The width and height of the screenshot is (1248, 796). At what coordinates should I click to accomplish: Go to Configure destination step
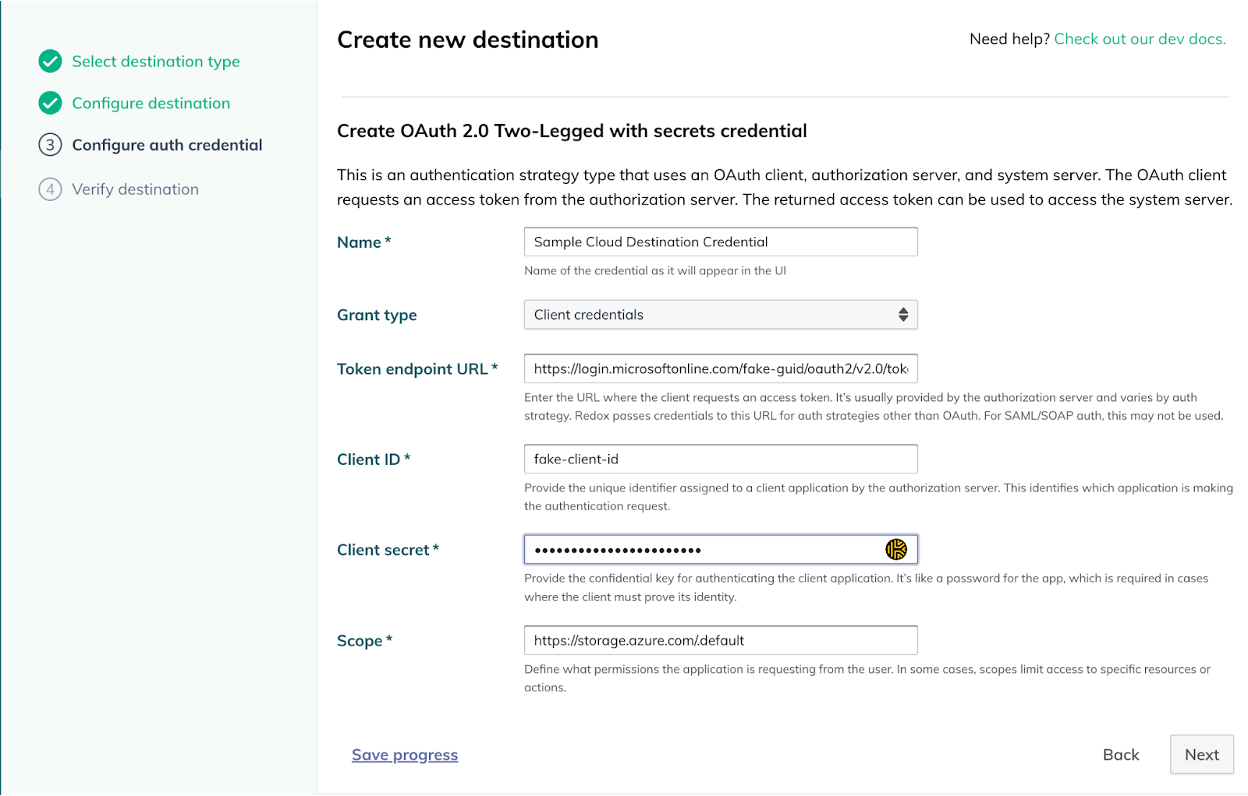point(151,103)
